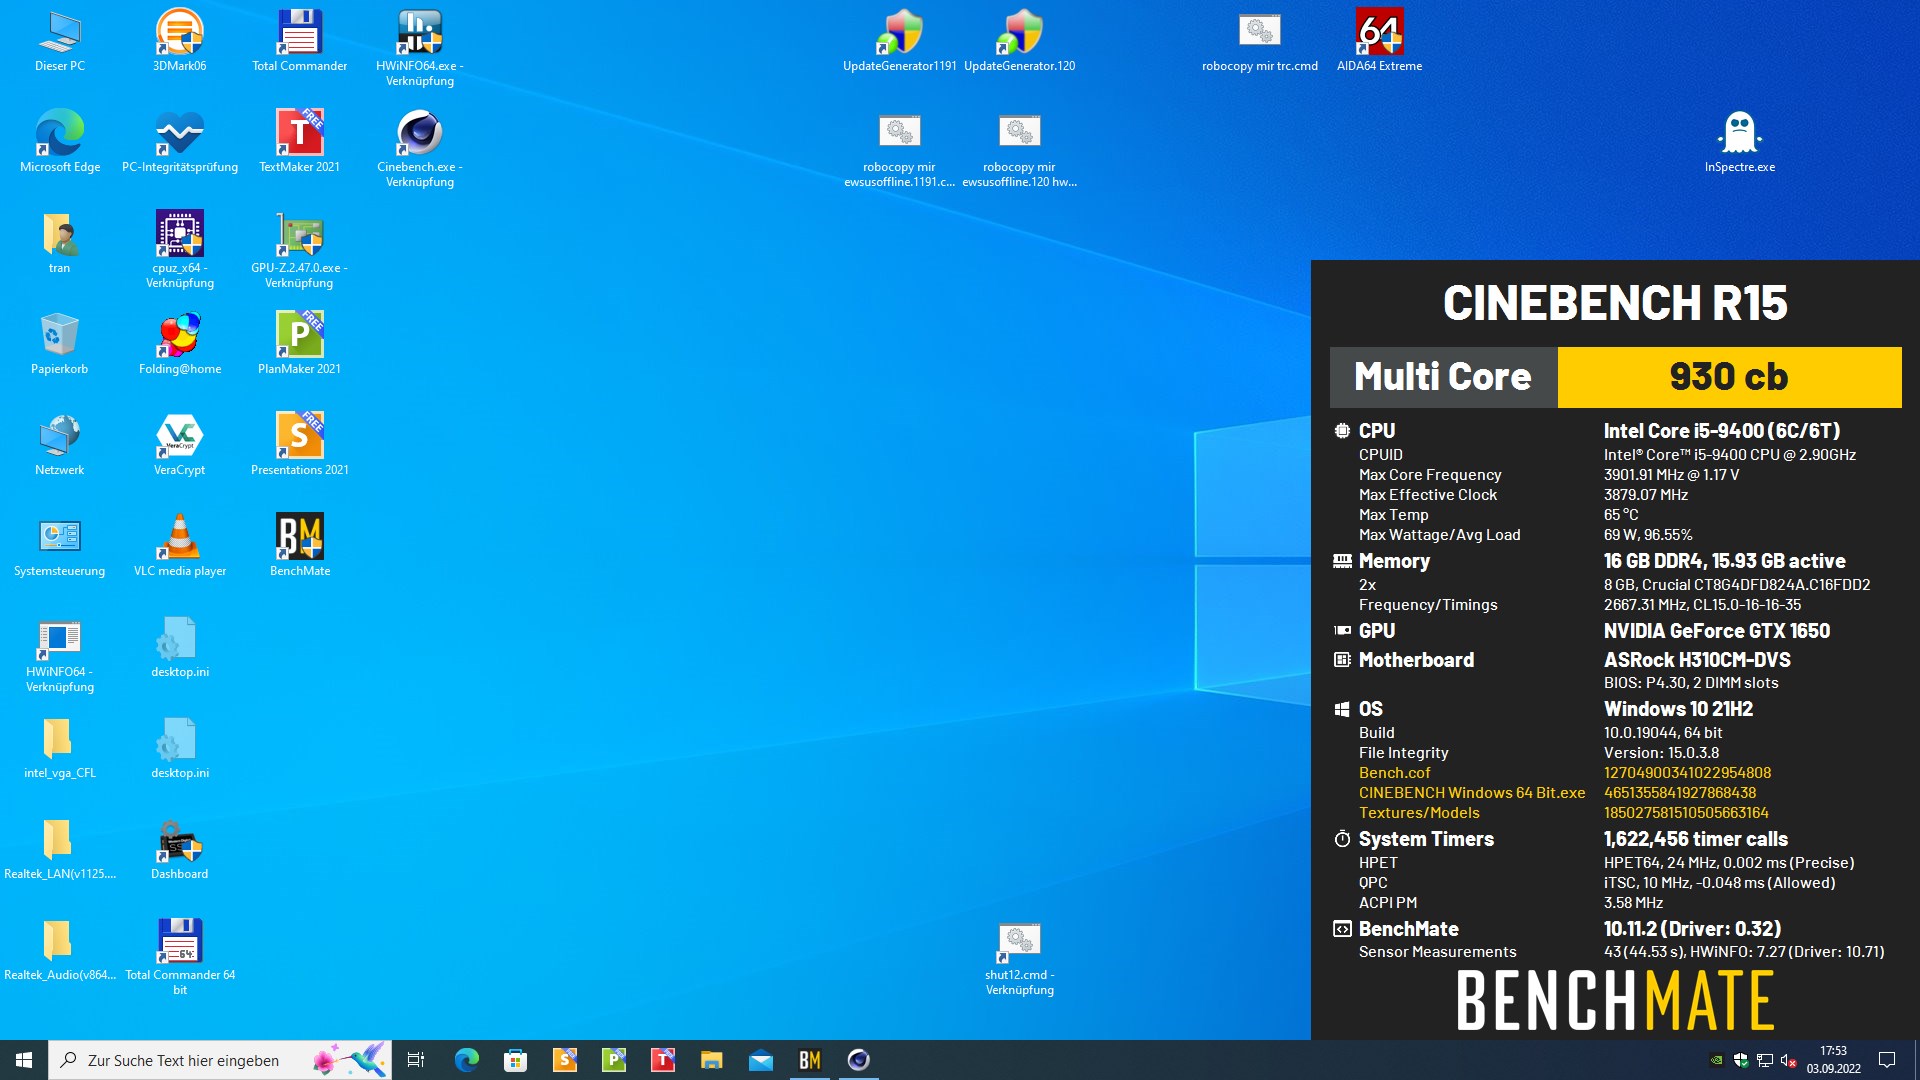
Task: Select the HWiNFO64.exe shortcut on the desktop
Action: (x=420, y=48)
